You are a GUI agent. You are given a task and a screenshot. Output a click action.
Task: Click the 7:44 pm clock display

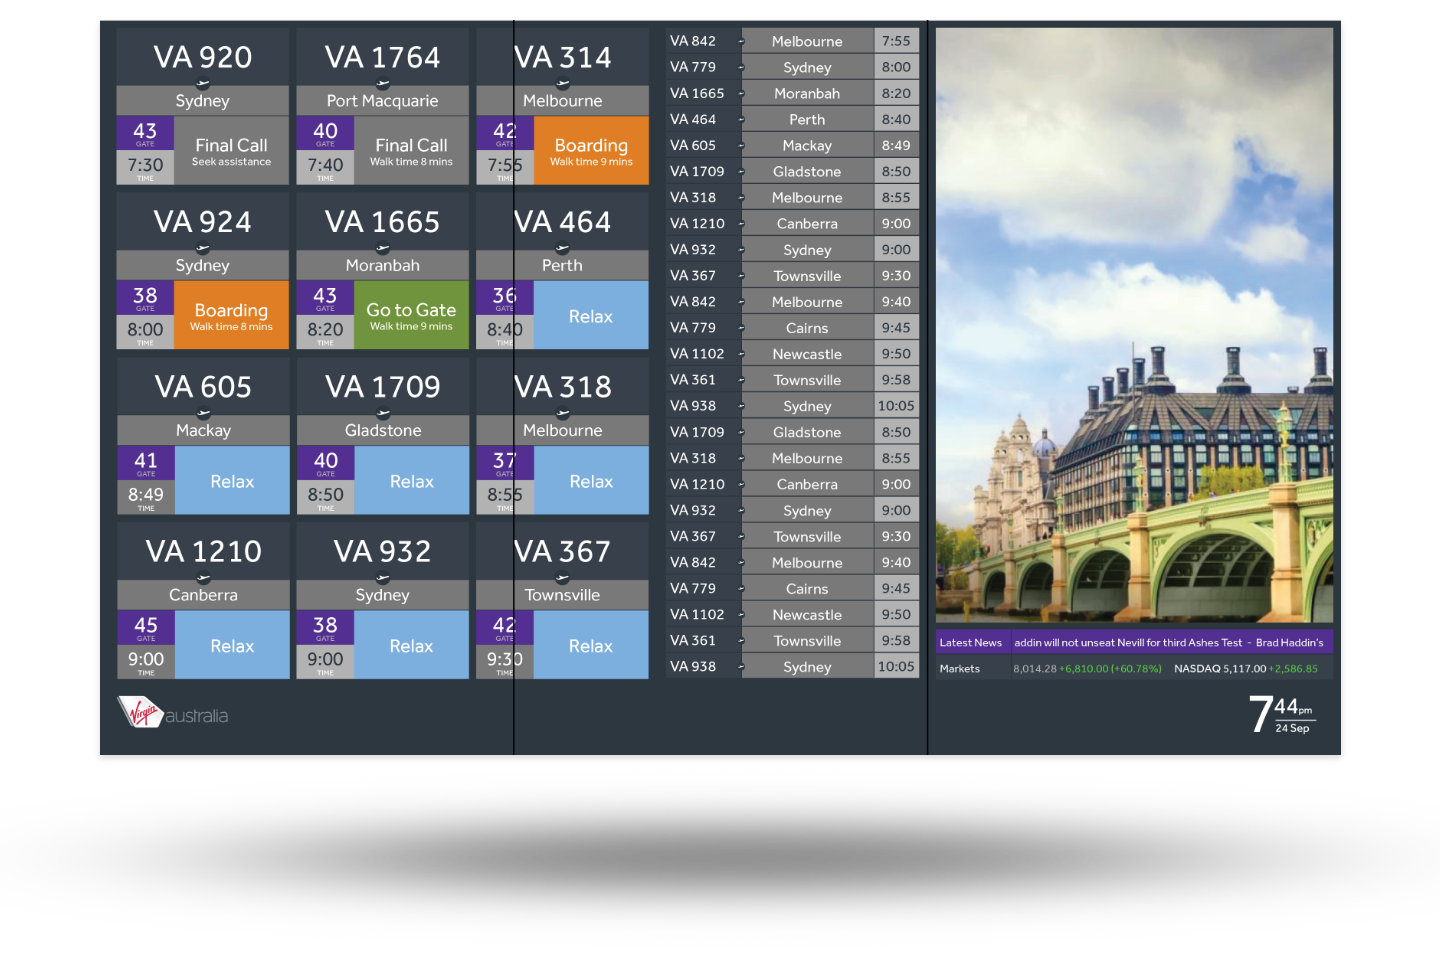[x=1282, y=715]
